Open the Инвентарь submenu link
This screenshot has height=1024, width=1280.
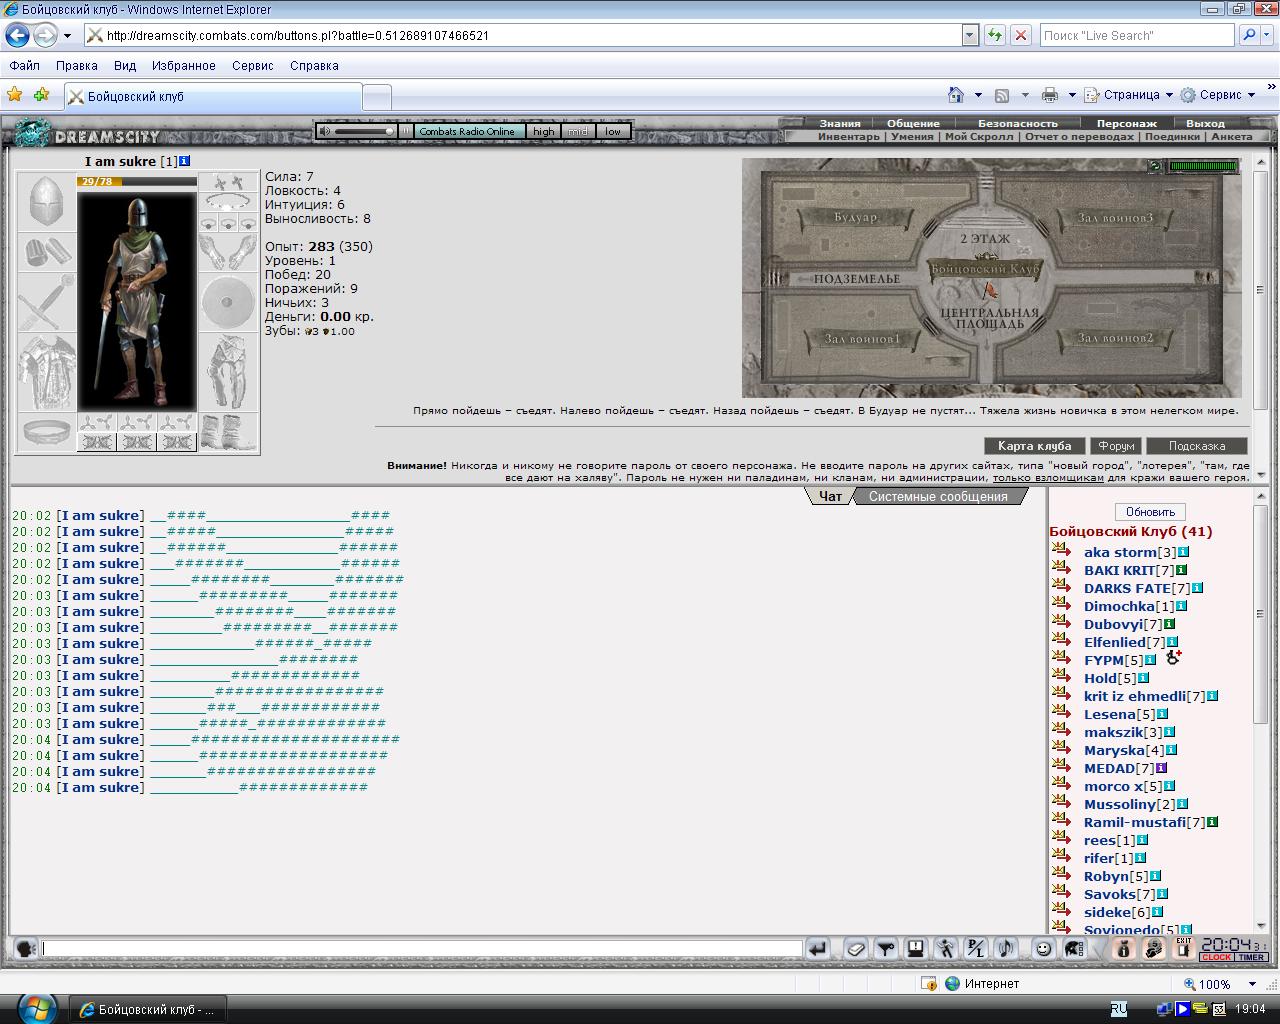[x=849, y=136]
